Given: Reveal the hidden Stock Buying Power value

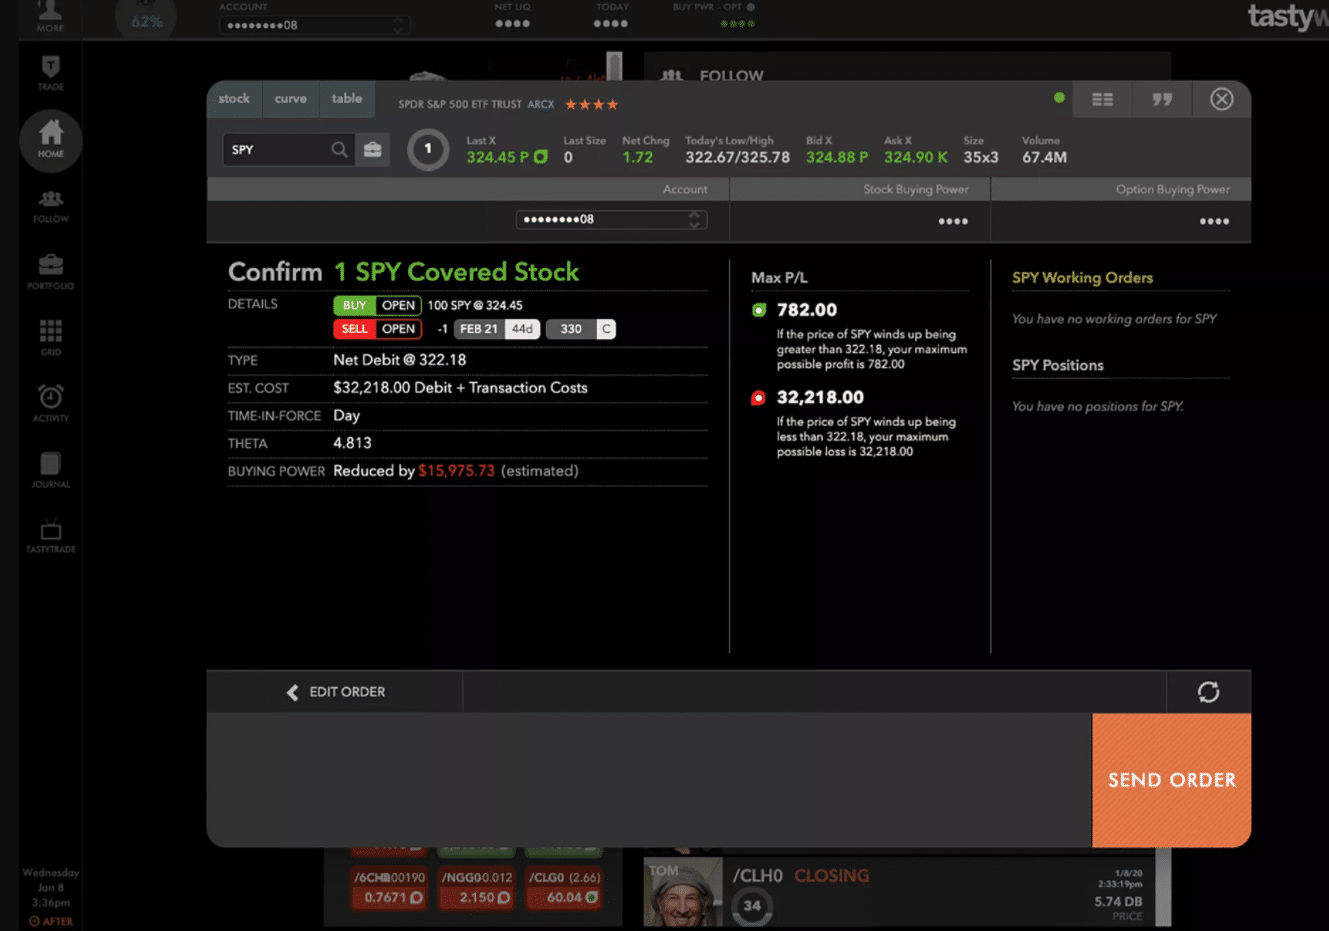Looking at the screenshot, I should [953, 221].
